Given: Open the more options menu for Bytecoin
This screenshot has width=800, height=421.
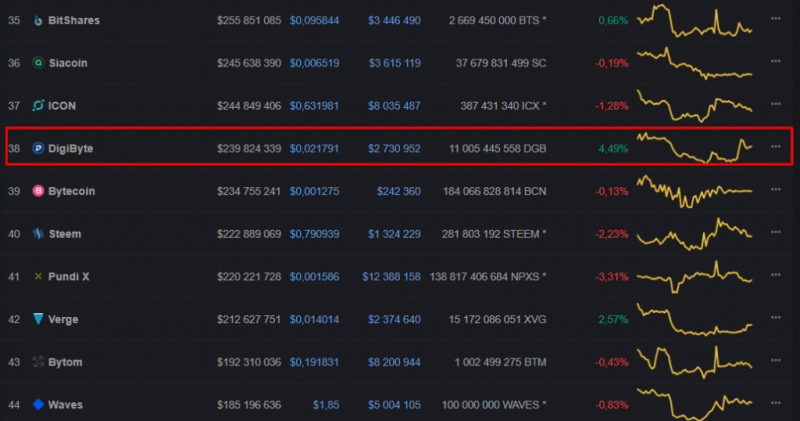Looking at the screenshot, I should (x=776, y=189).
